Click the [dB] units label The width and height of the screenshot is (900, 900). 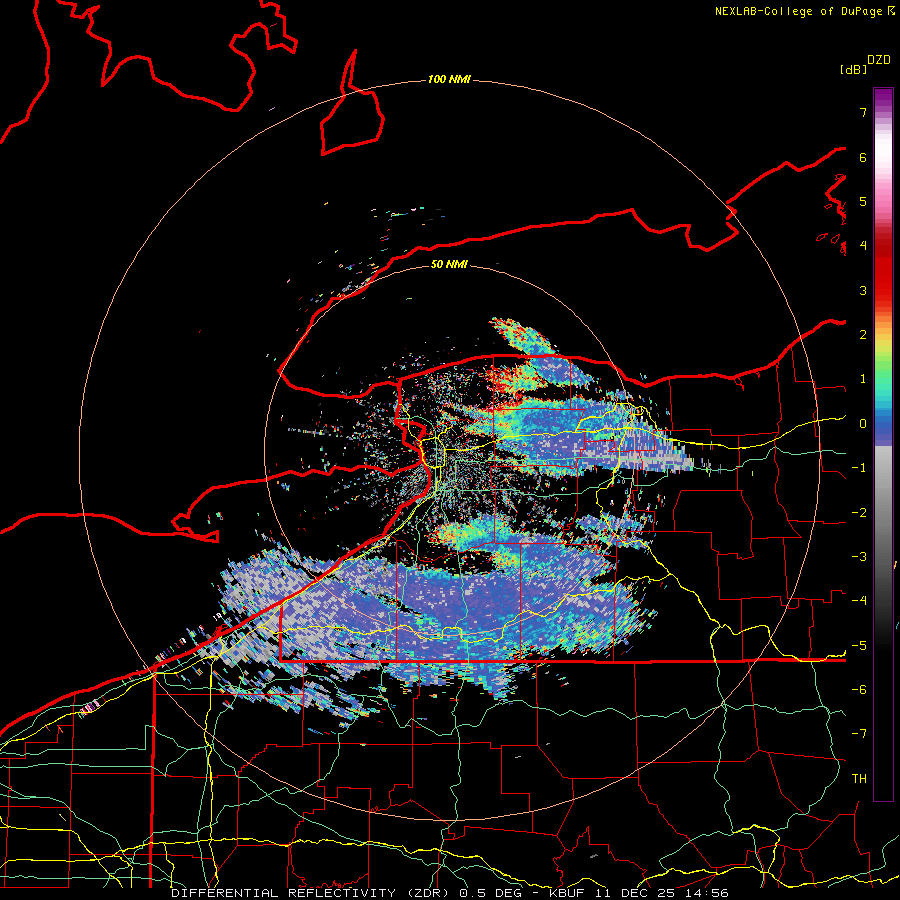pyautogui.click(x=853, y=69)
